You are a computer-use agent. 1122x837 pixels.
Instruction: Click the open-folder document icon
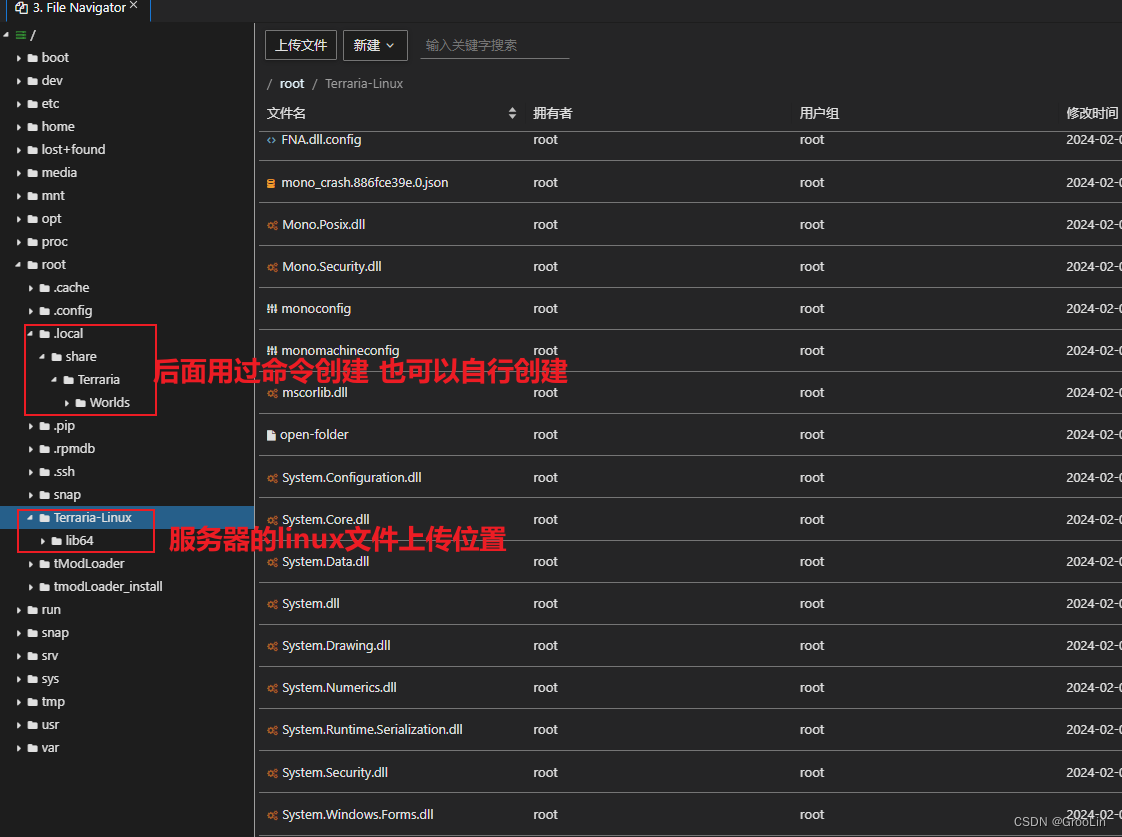click(x=271, y=435)
